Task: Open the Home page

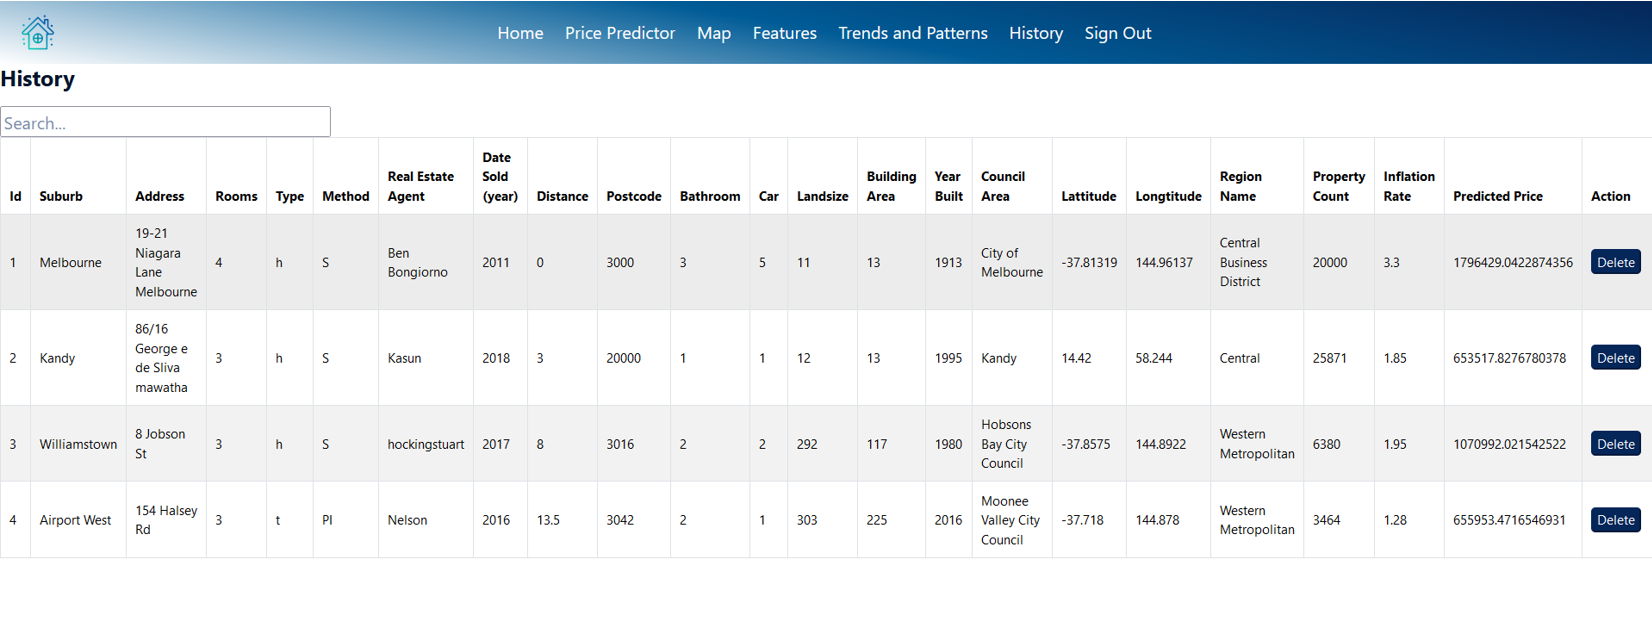Action: click(520, 33)
